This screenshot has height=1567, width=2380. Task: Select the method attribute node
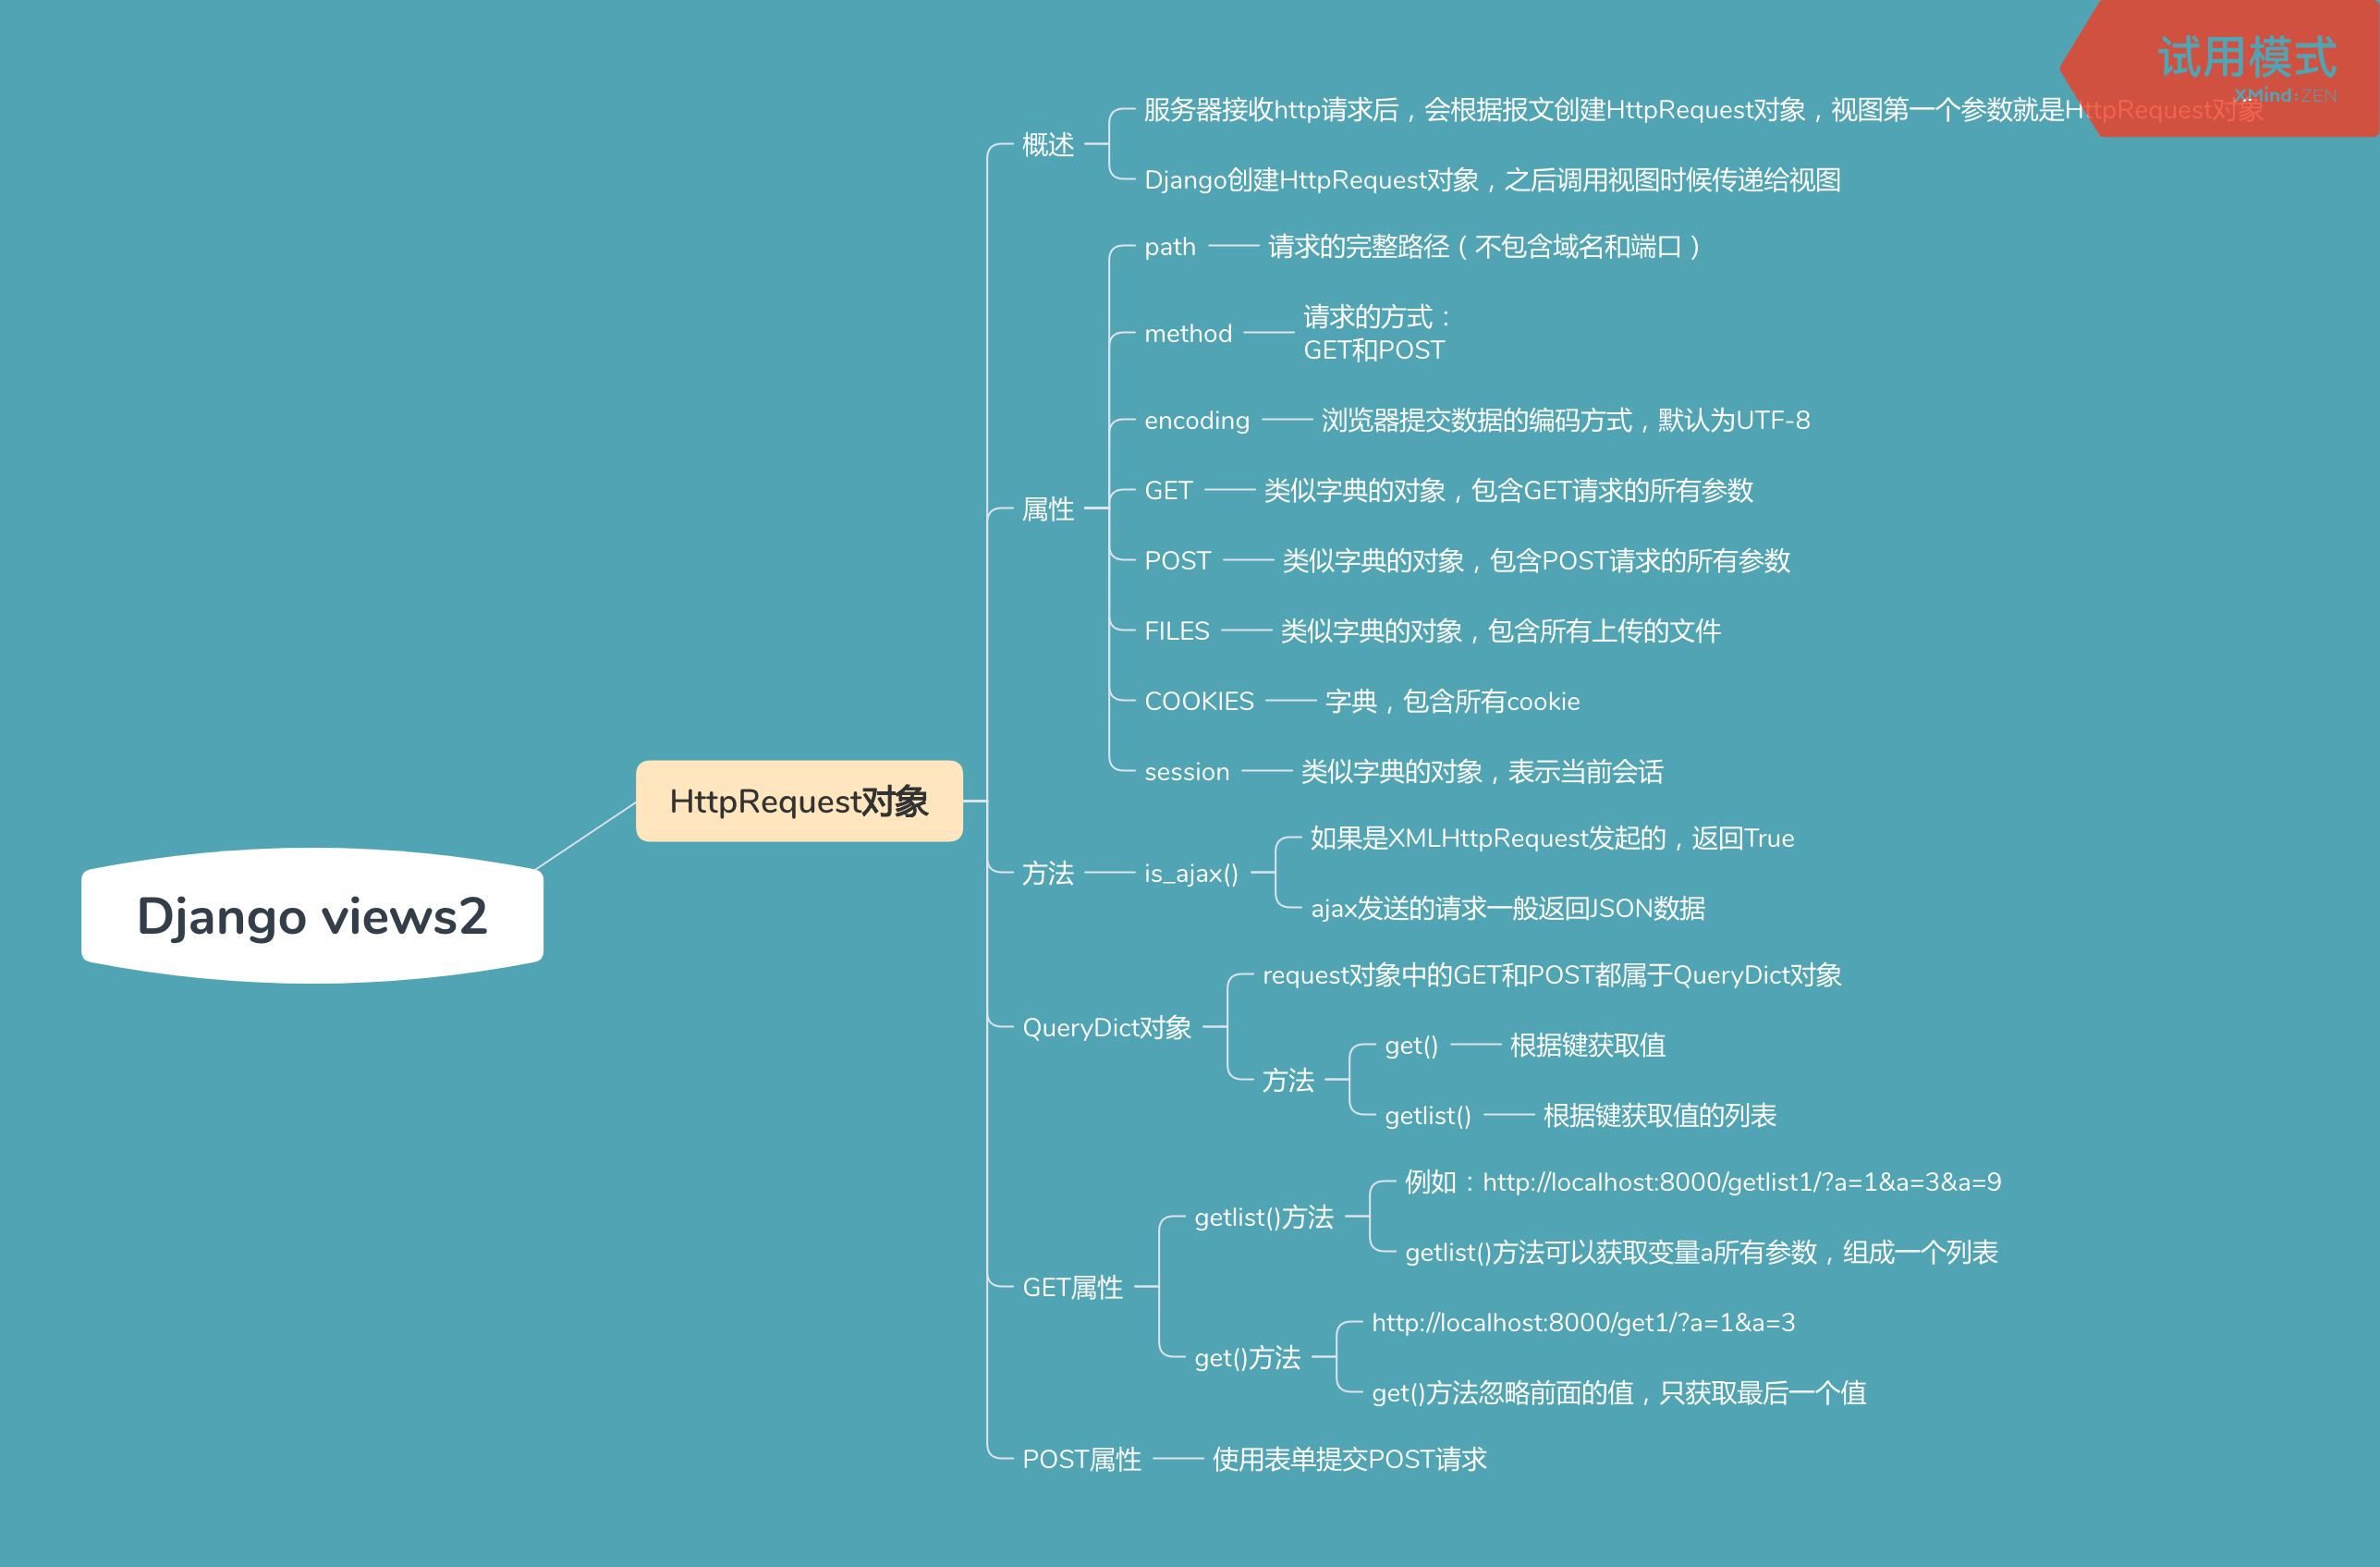click(x=1187, y=334)
